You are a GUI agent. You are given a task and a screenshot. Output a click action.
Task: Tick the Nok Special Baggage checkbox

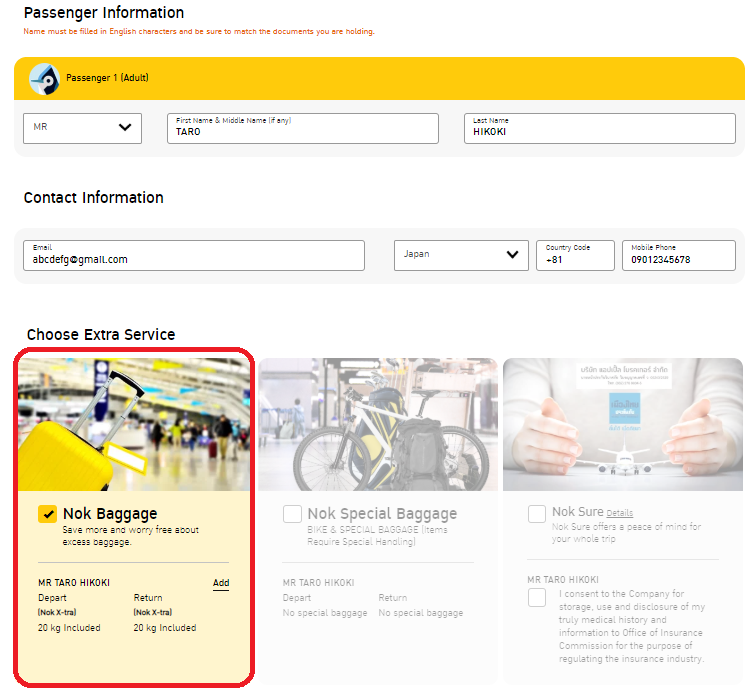click(x=292, y=514)
